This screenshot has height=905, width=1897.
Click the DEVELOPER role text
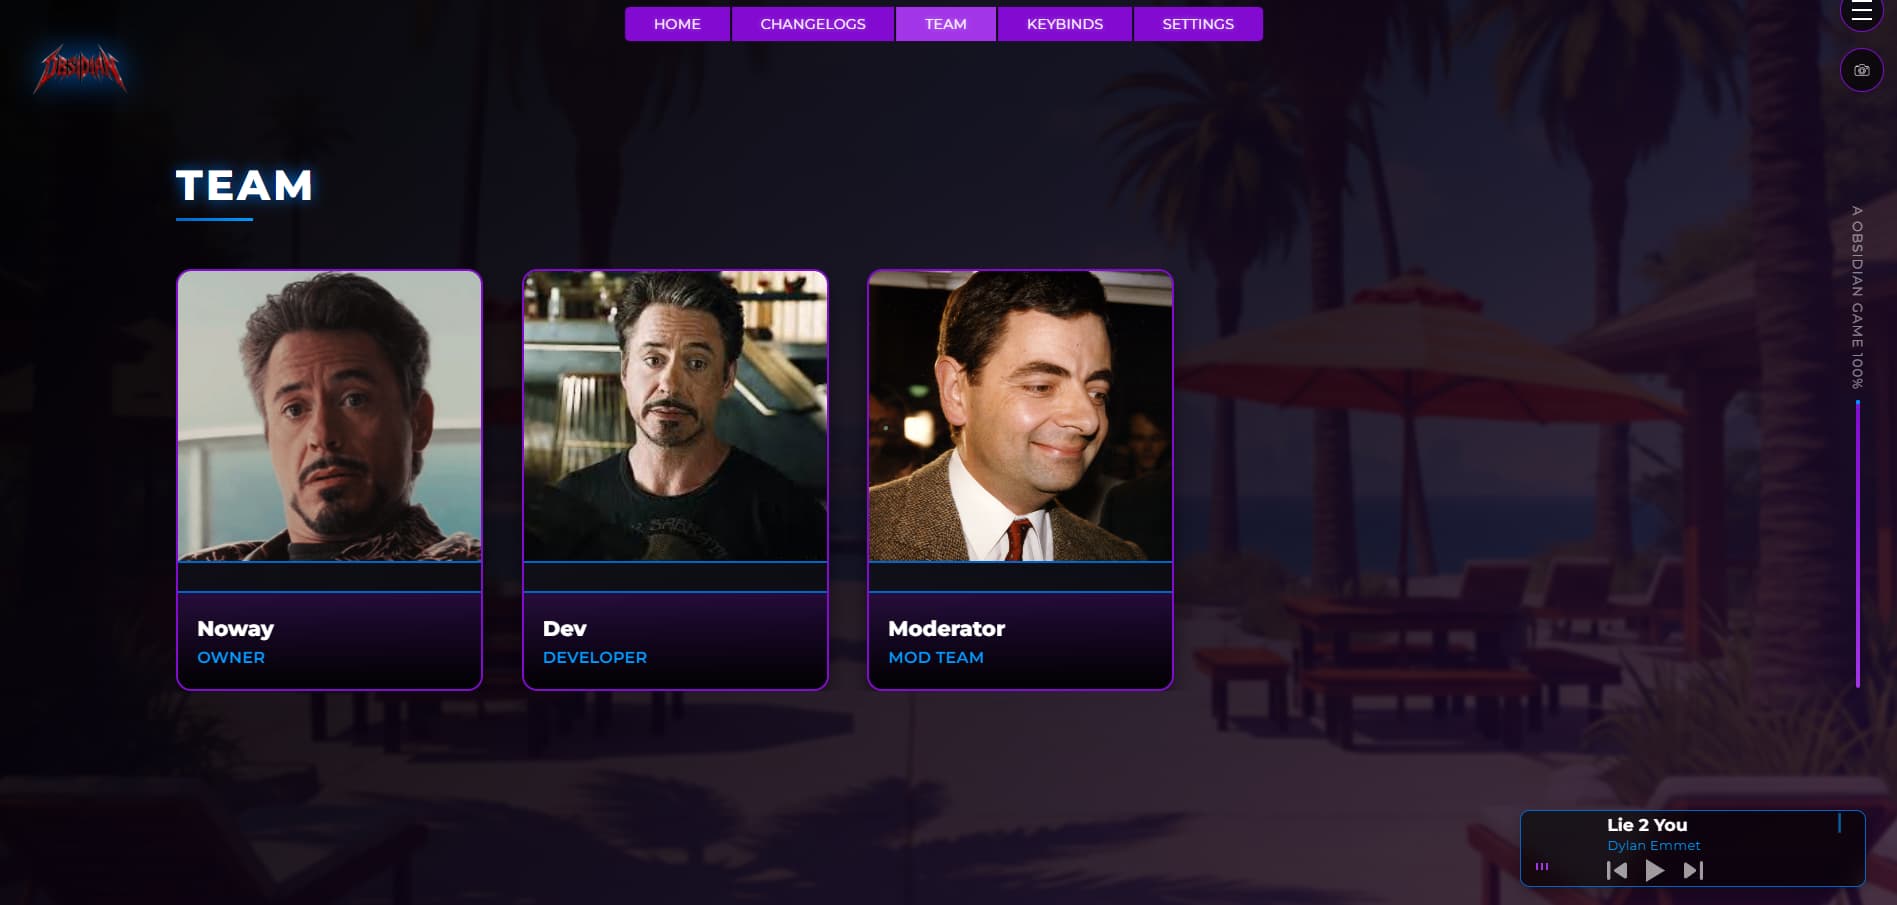coord(595,657)
